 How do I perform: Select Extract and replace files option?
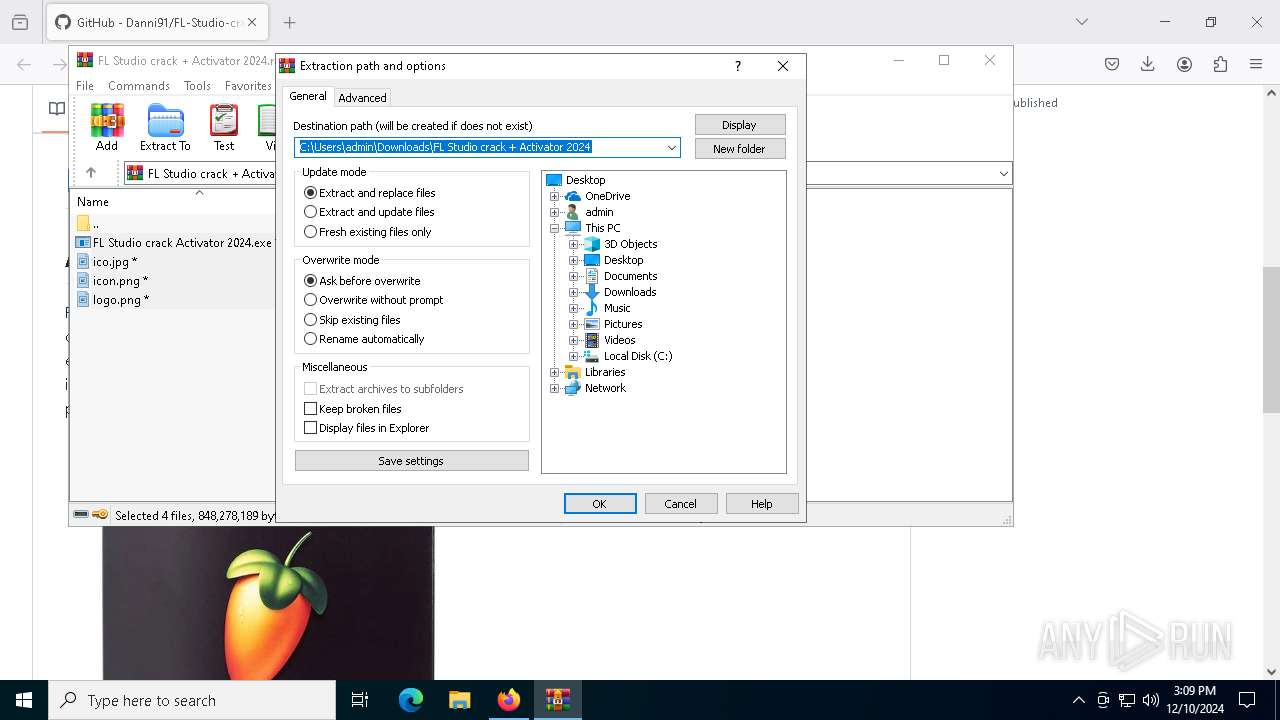[x=370, y=193]
